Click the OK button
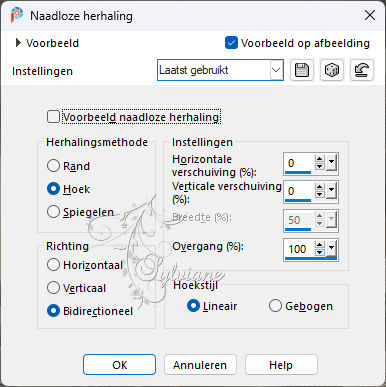The image size is (386, 387). pyautogui.click(x=119, y=365)
